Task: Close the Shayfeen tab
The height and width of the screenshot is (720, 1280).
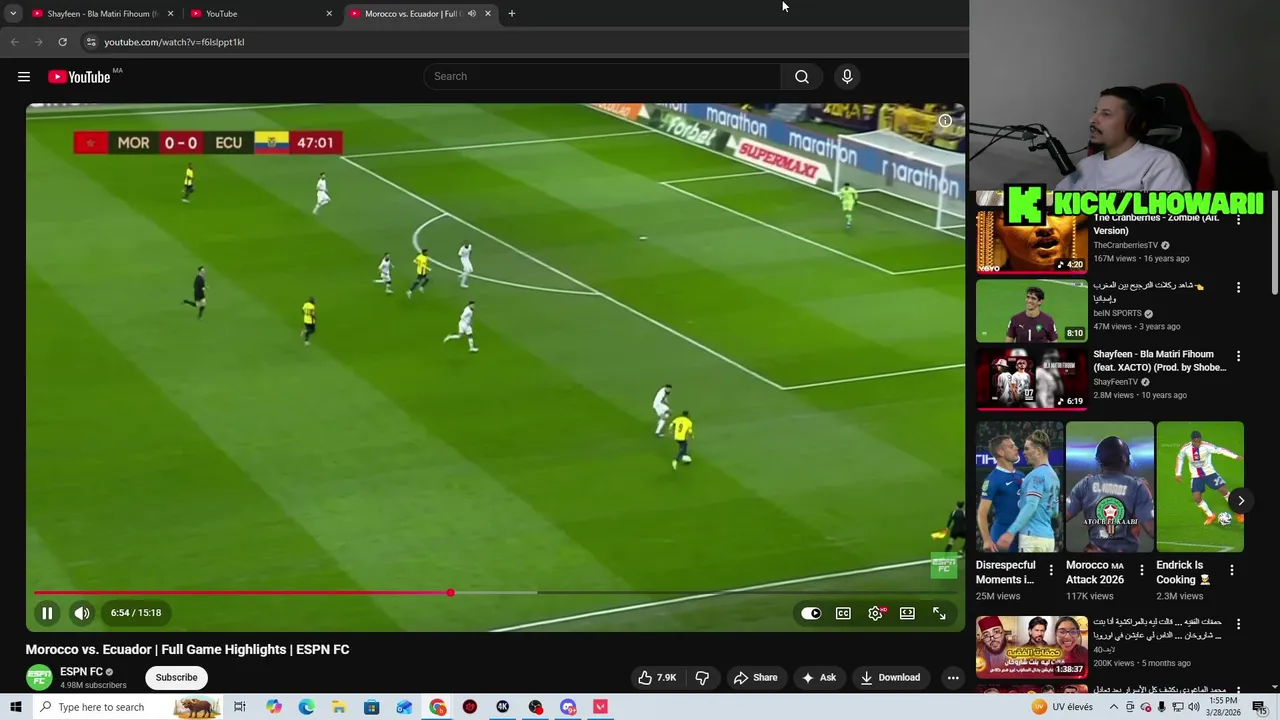Action: [x=170, y=14]
